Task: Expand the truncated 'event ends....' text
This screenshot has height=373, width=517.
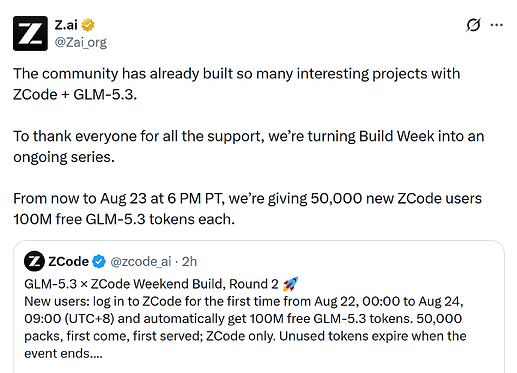Action: click(63, 353)
